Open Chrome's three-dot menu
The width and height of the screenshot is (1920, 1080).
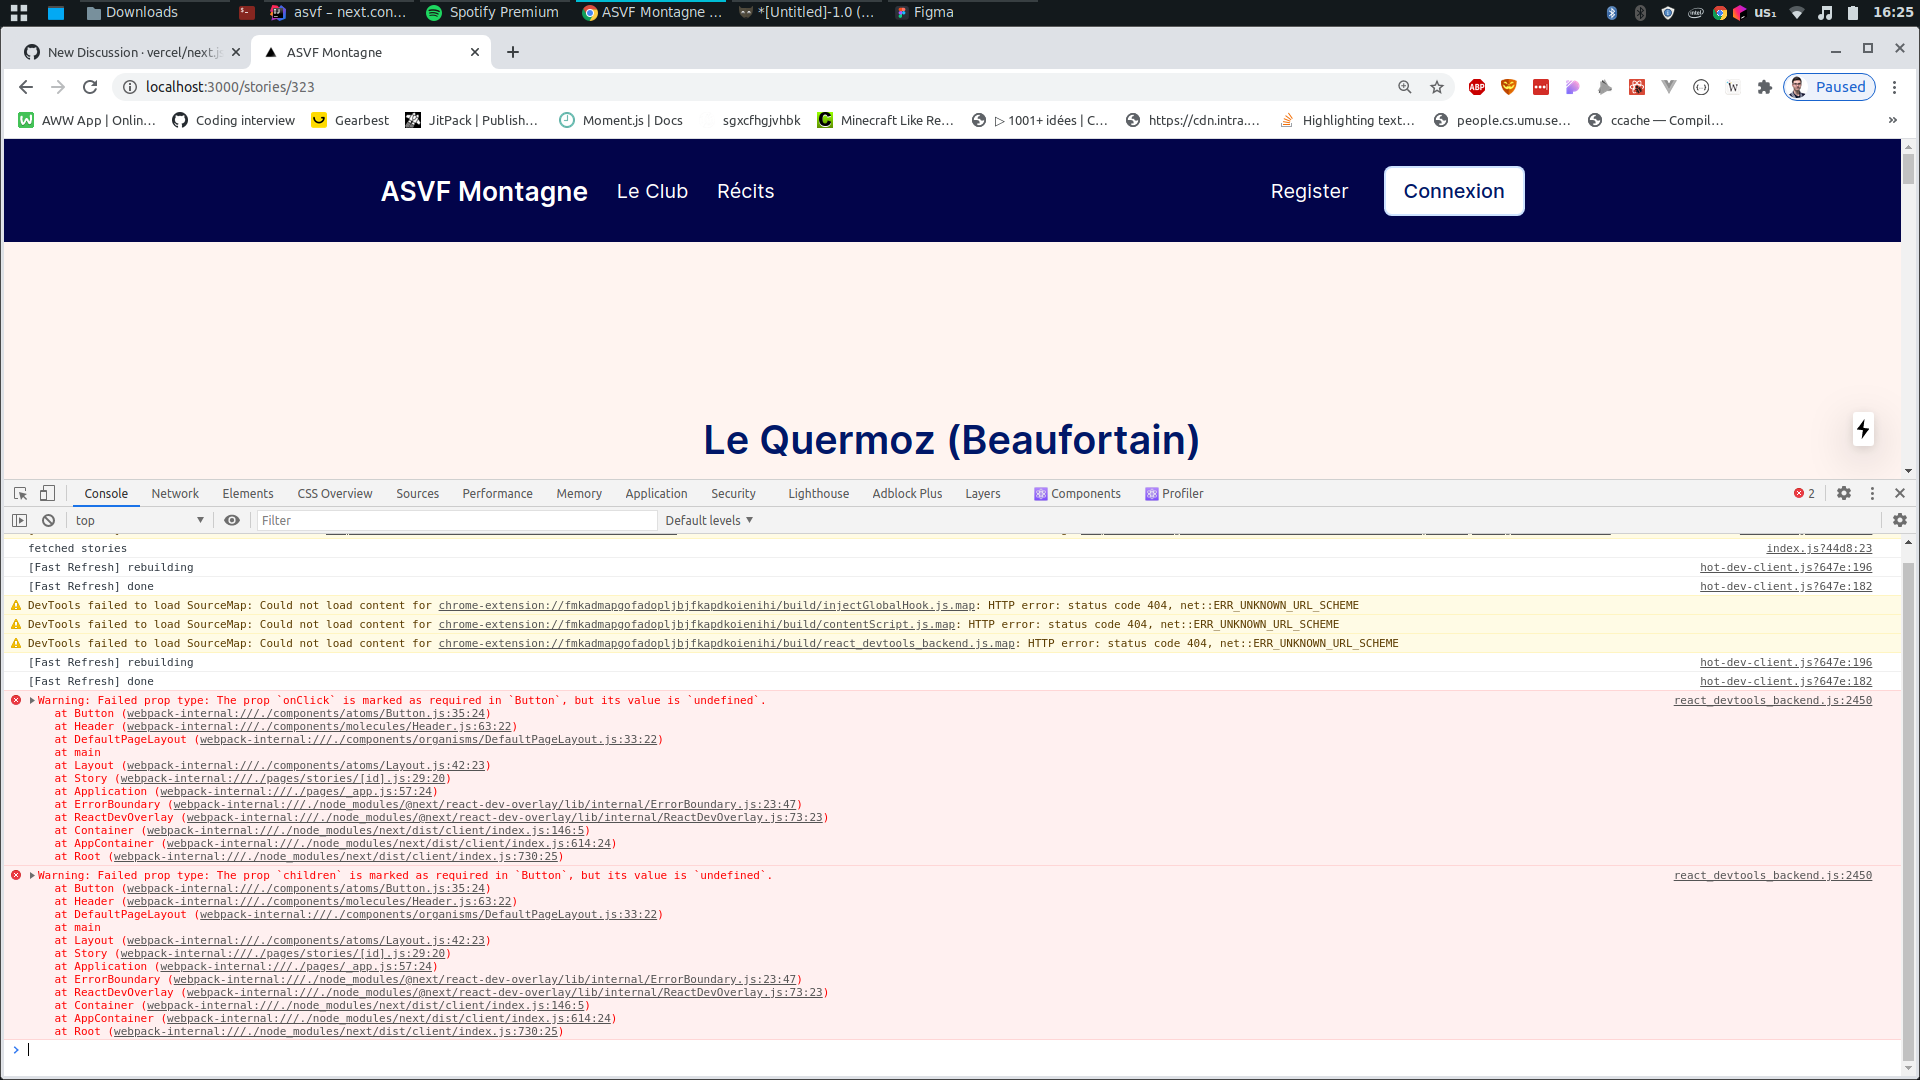click(x=1894, y=87)
